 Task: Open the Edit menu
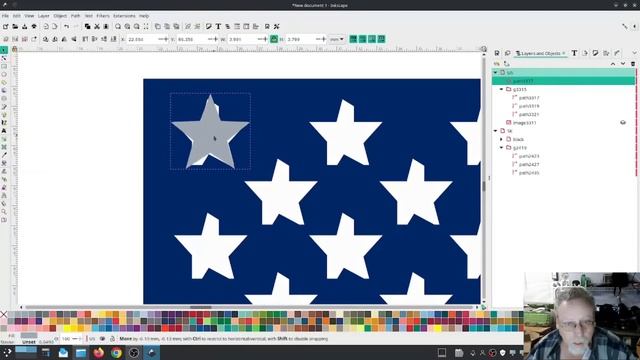tap(17, 16)
